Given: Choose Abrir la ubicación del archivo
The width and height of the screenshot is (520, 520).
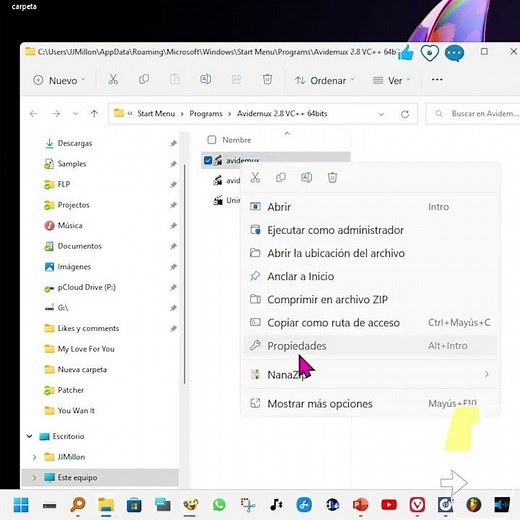Looking at the screenshot, I should coord(371,253).
